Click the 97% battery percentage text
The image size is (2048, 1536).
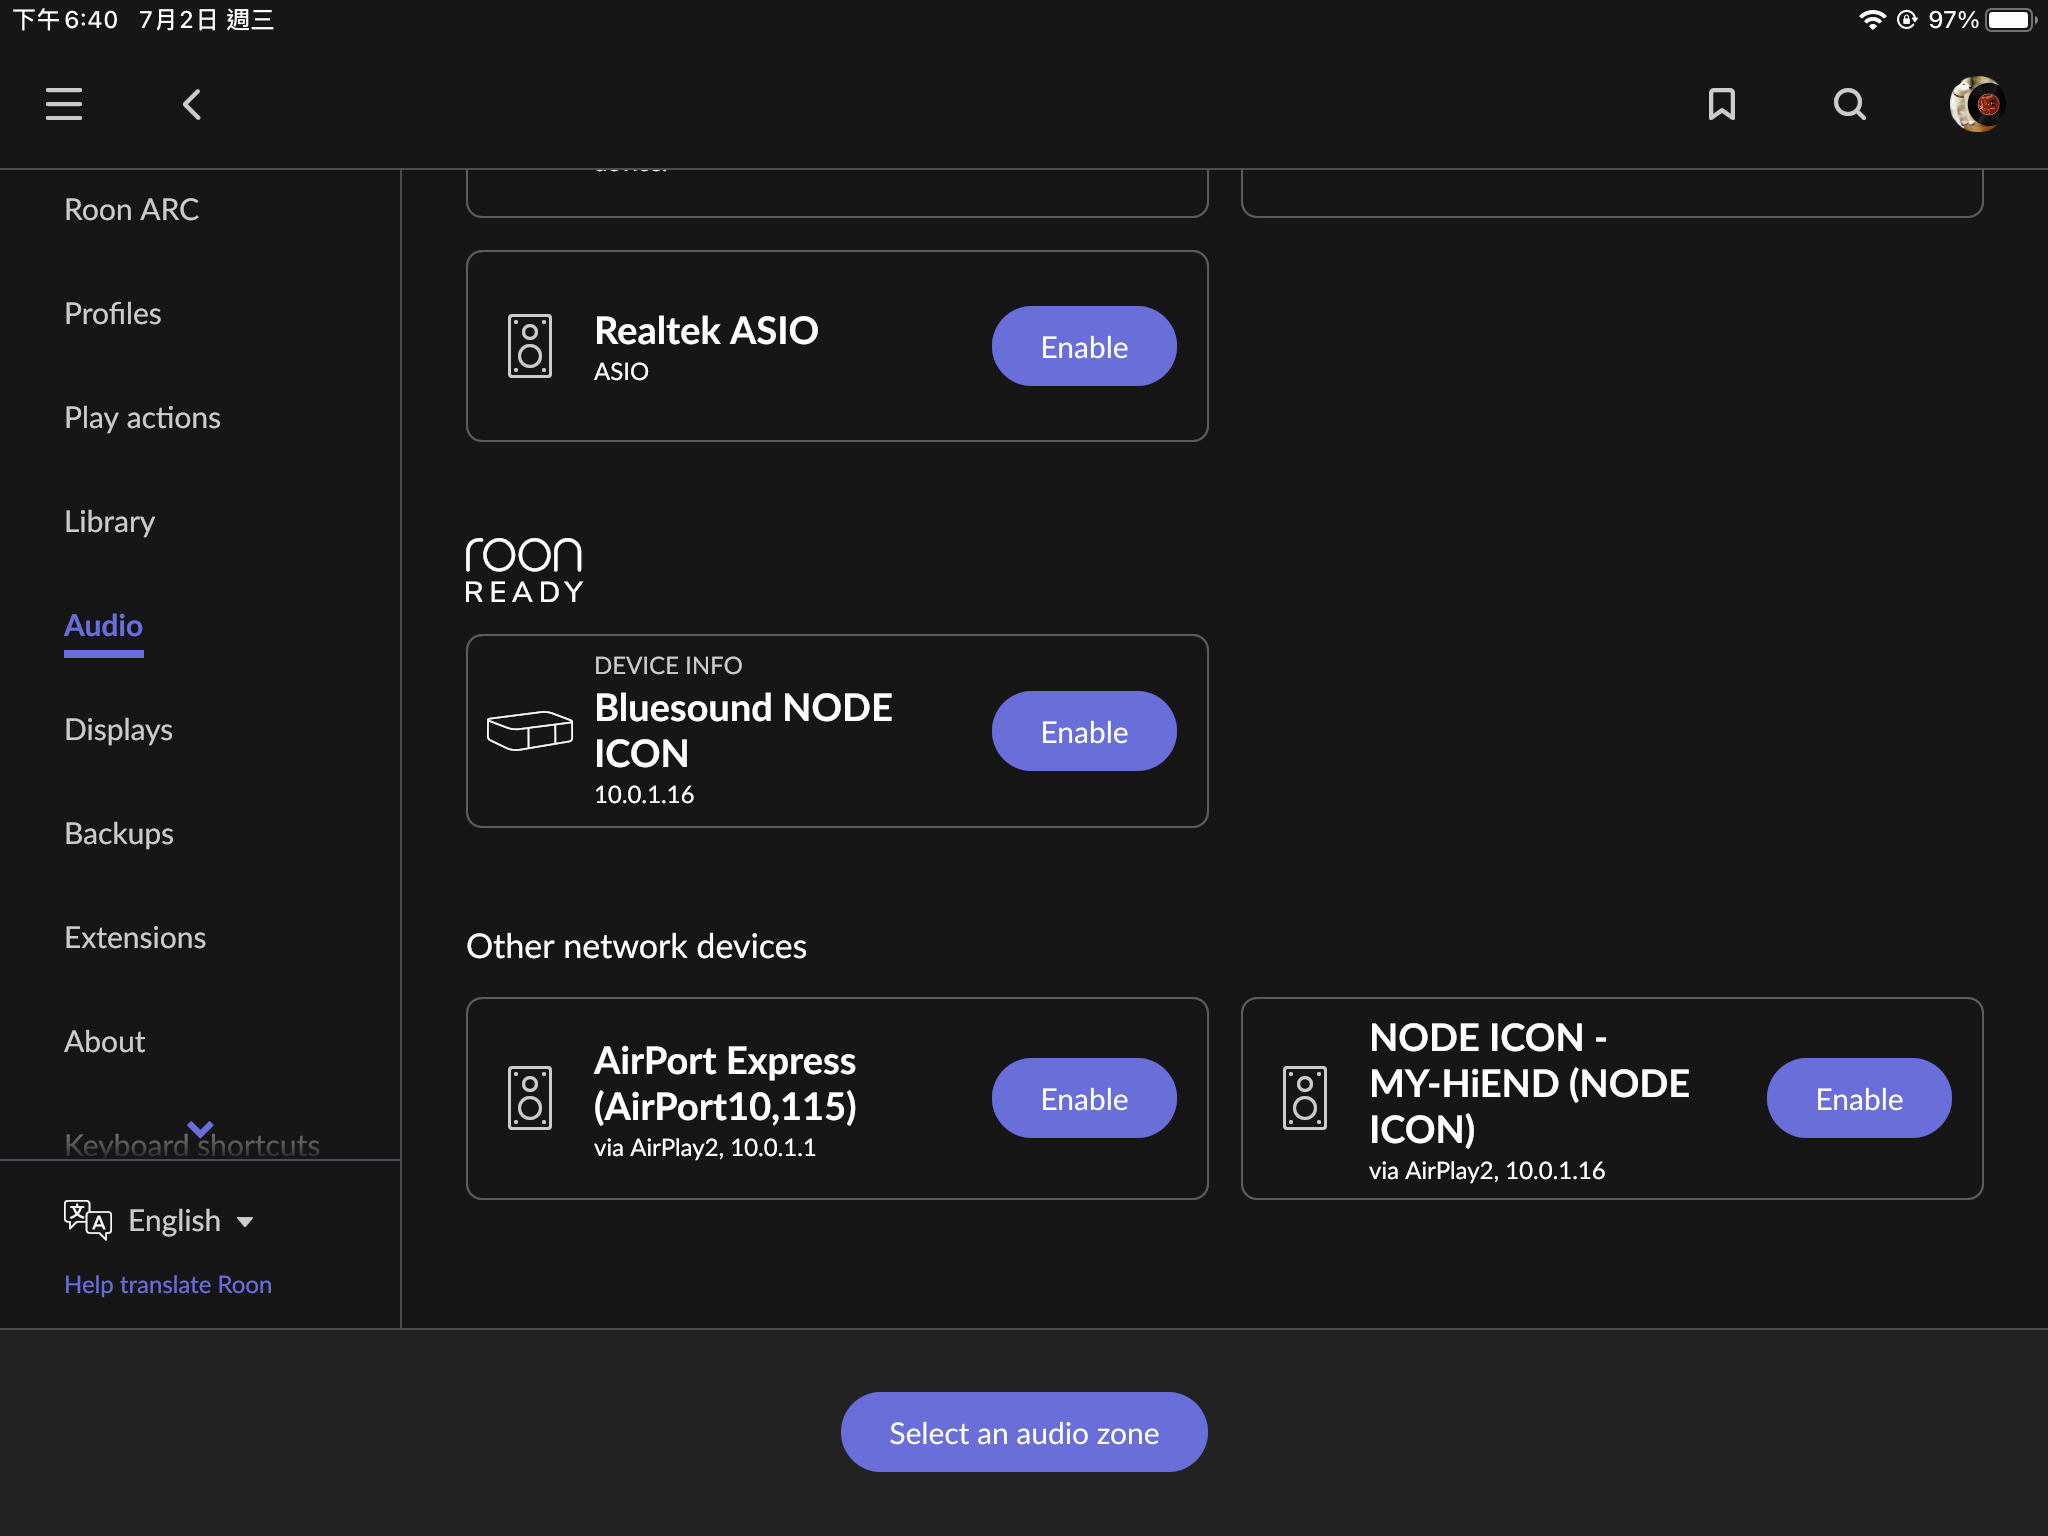(1953, 20)
